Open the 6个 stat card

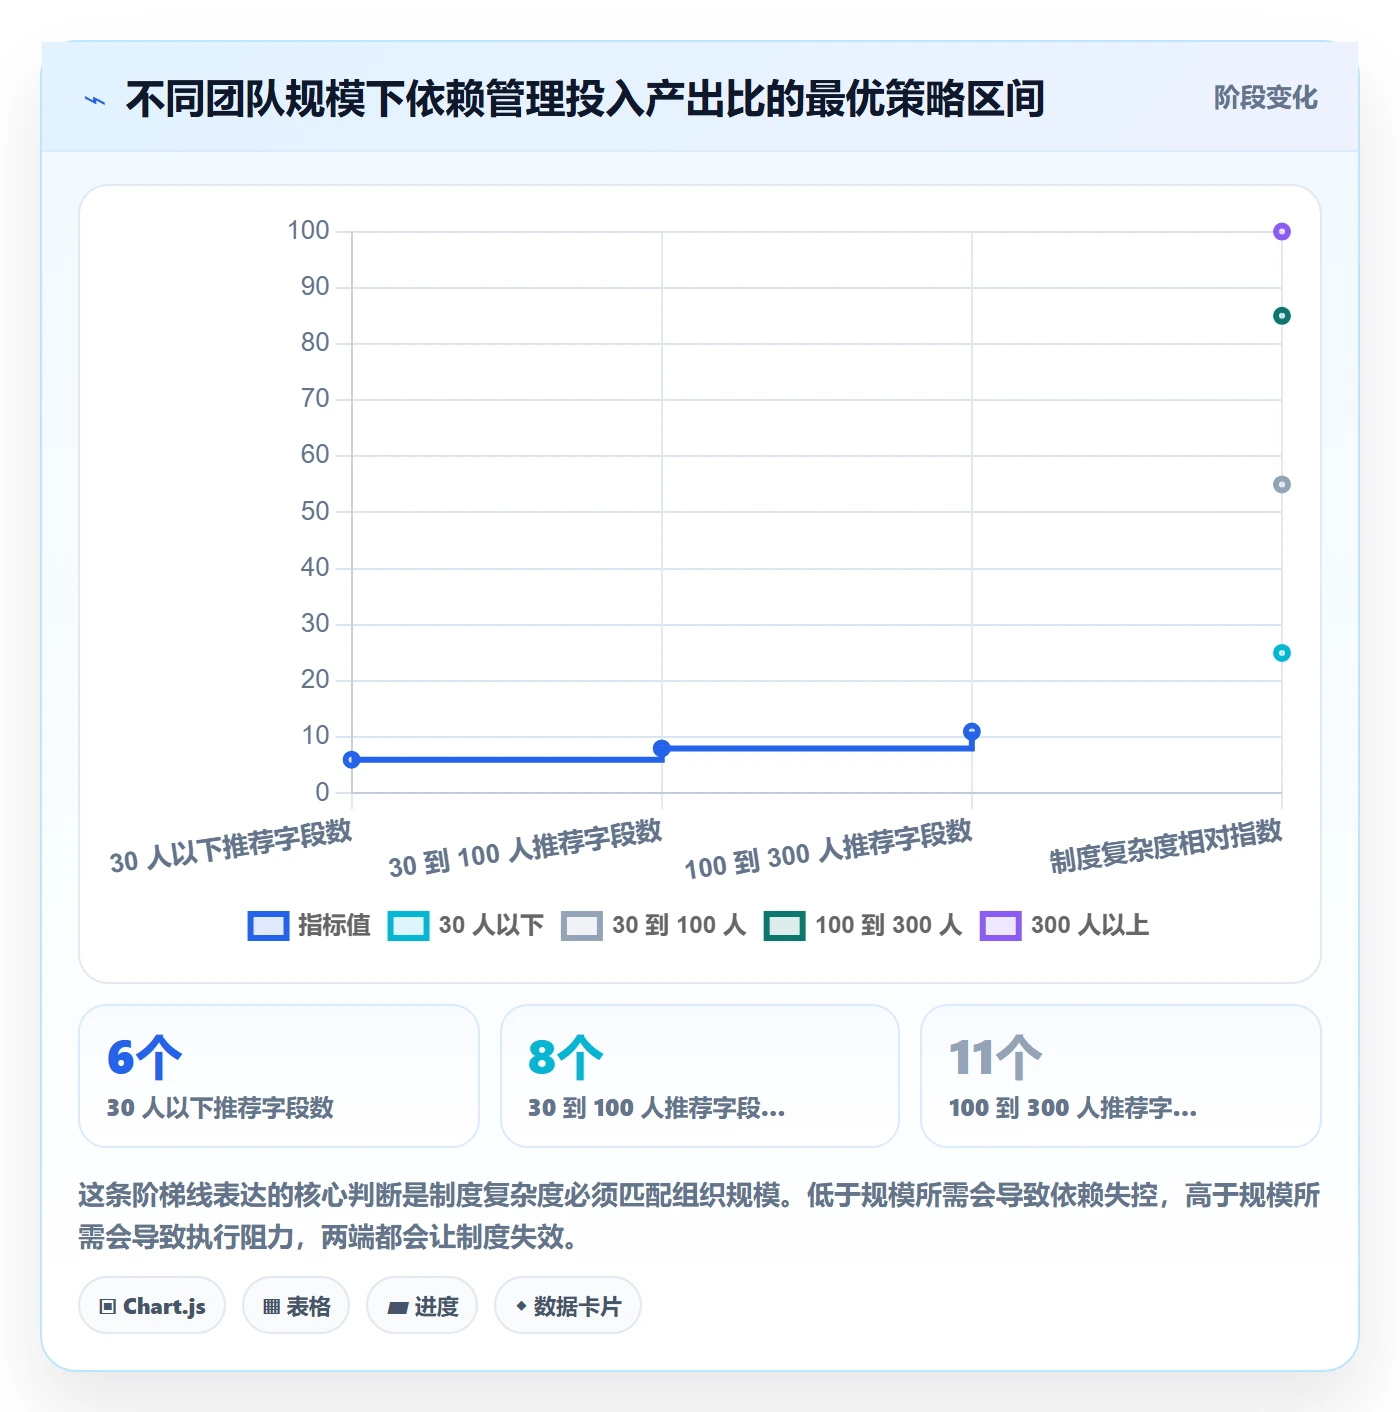(x=279, y=1076)
